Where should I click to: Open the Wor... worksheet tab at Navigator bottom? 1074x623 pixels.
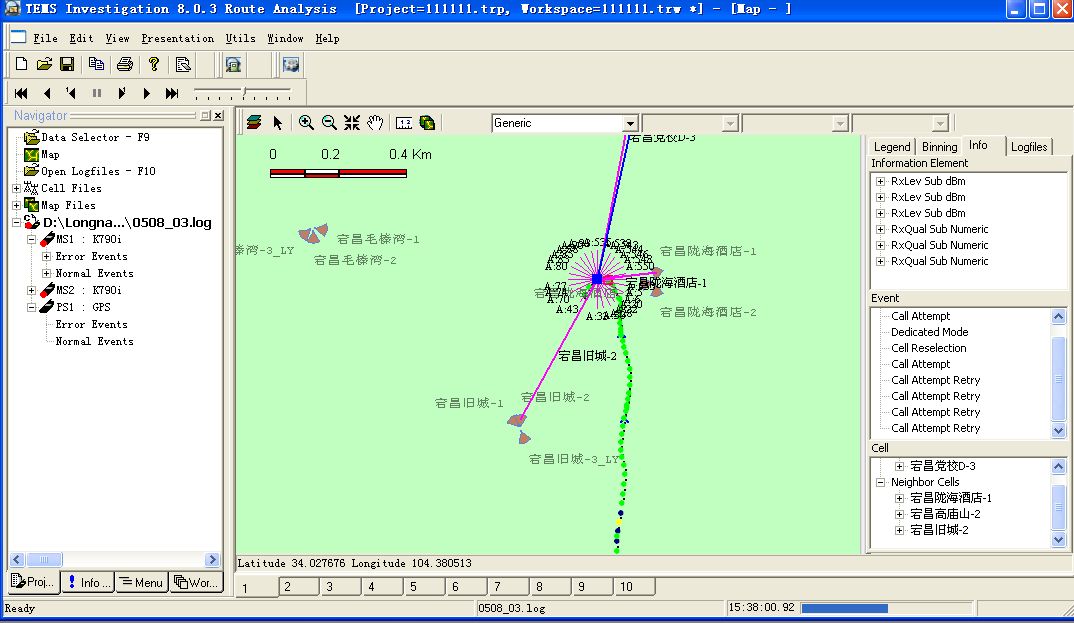point(197,582)
